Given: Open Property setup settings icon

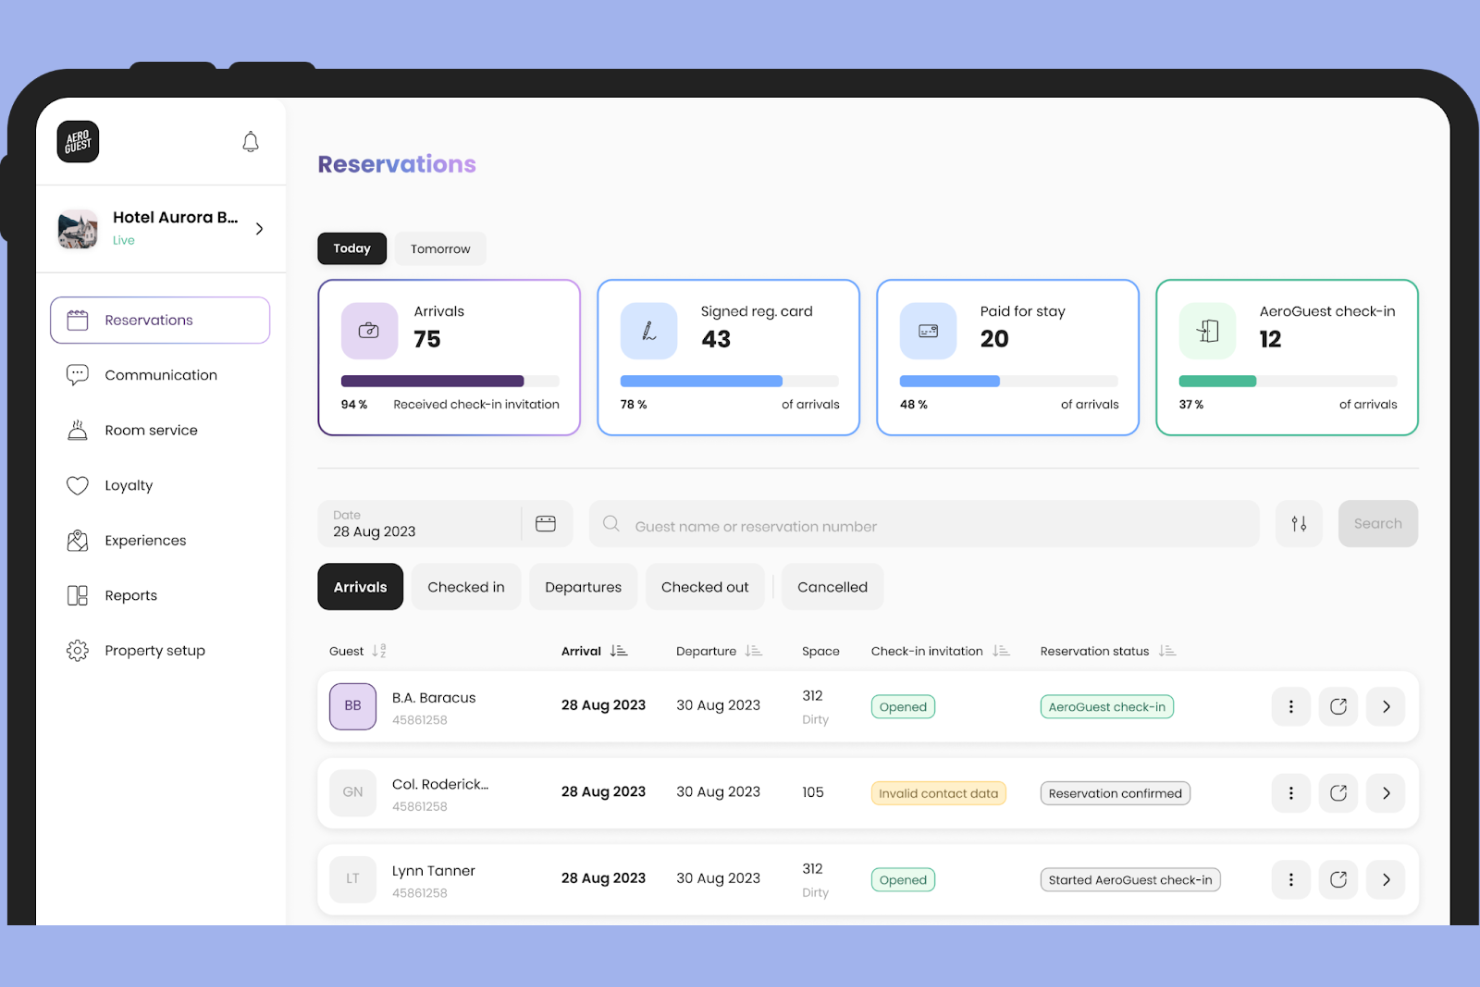Looking at the screenshot, I should 78,650.
